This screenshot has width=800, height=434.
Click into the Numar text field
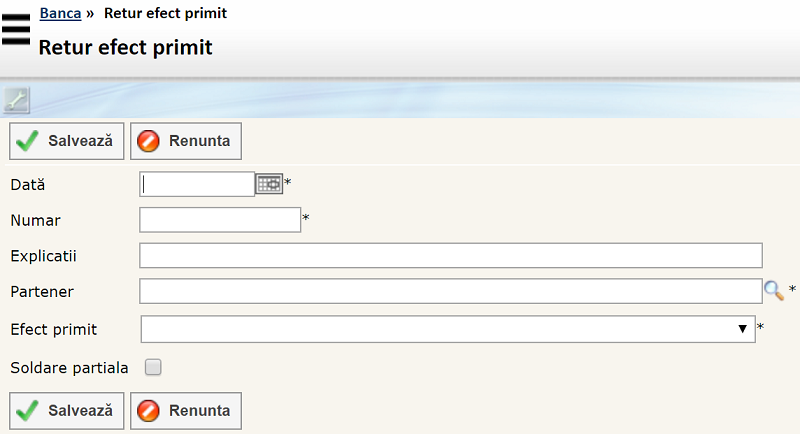[x=220, y=220]
